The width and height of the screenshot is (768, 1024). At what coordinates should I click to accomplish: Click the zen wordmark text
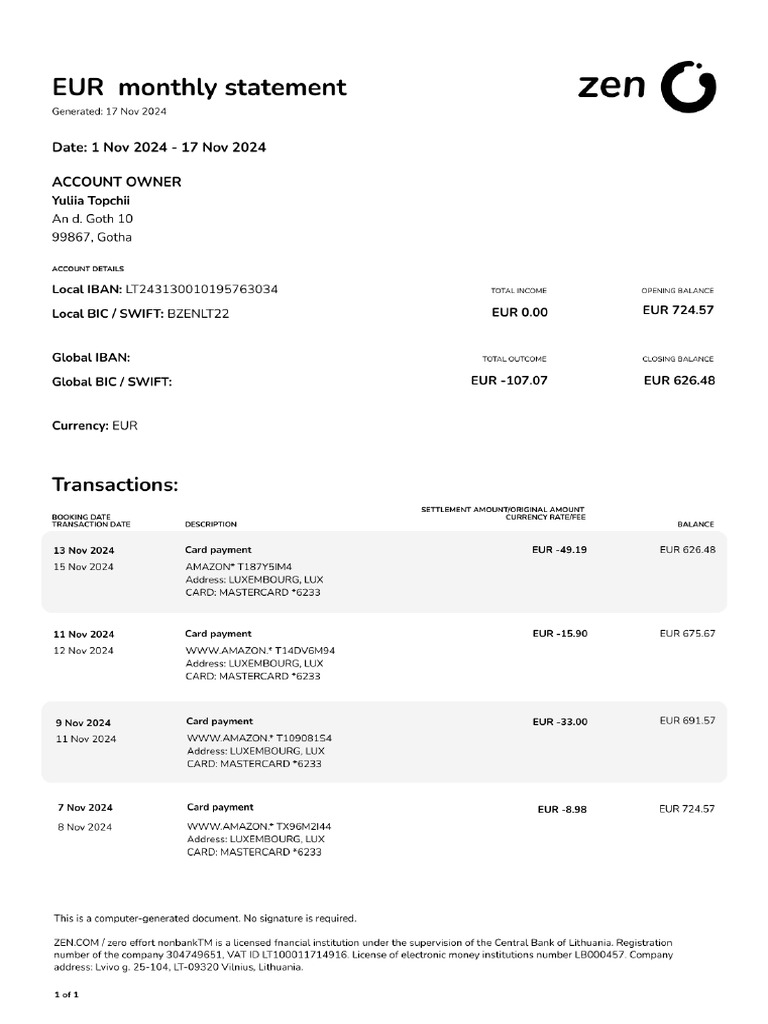pos(612,87)
